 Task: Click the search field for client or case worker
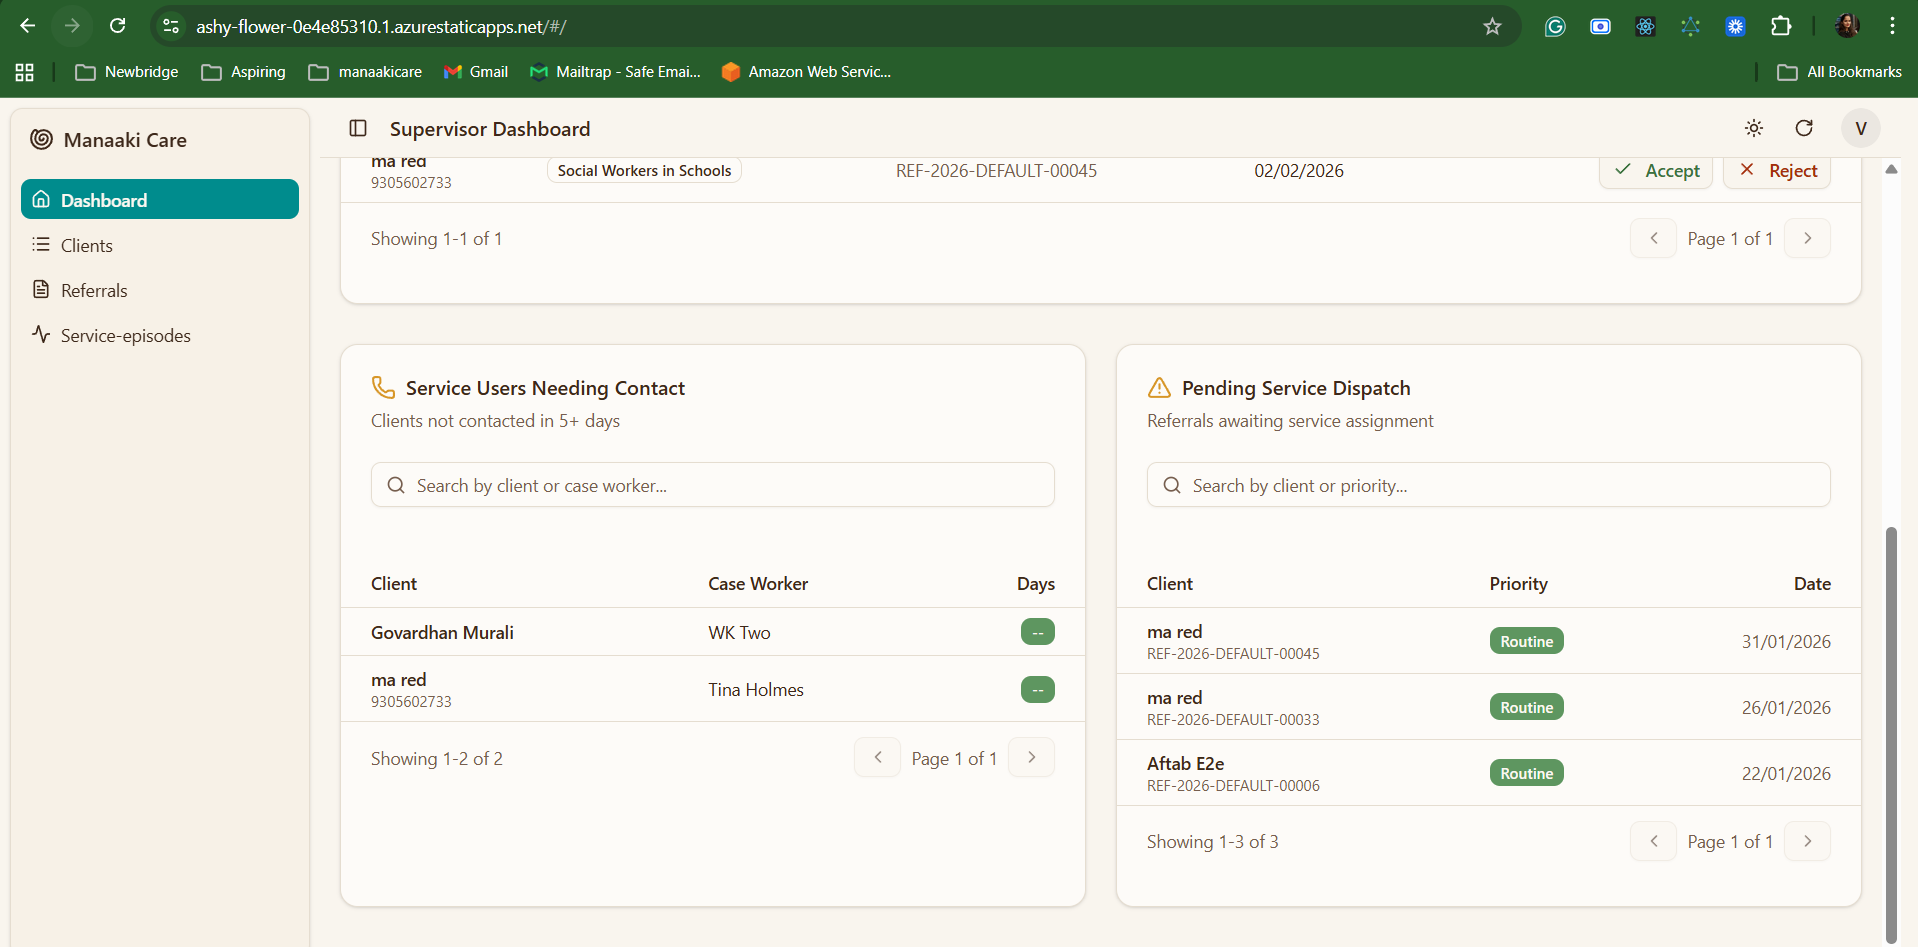[x=712, y=485]
